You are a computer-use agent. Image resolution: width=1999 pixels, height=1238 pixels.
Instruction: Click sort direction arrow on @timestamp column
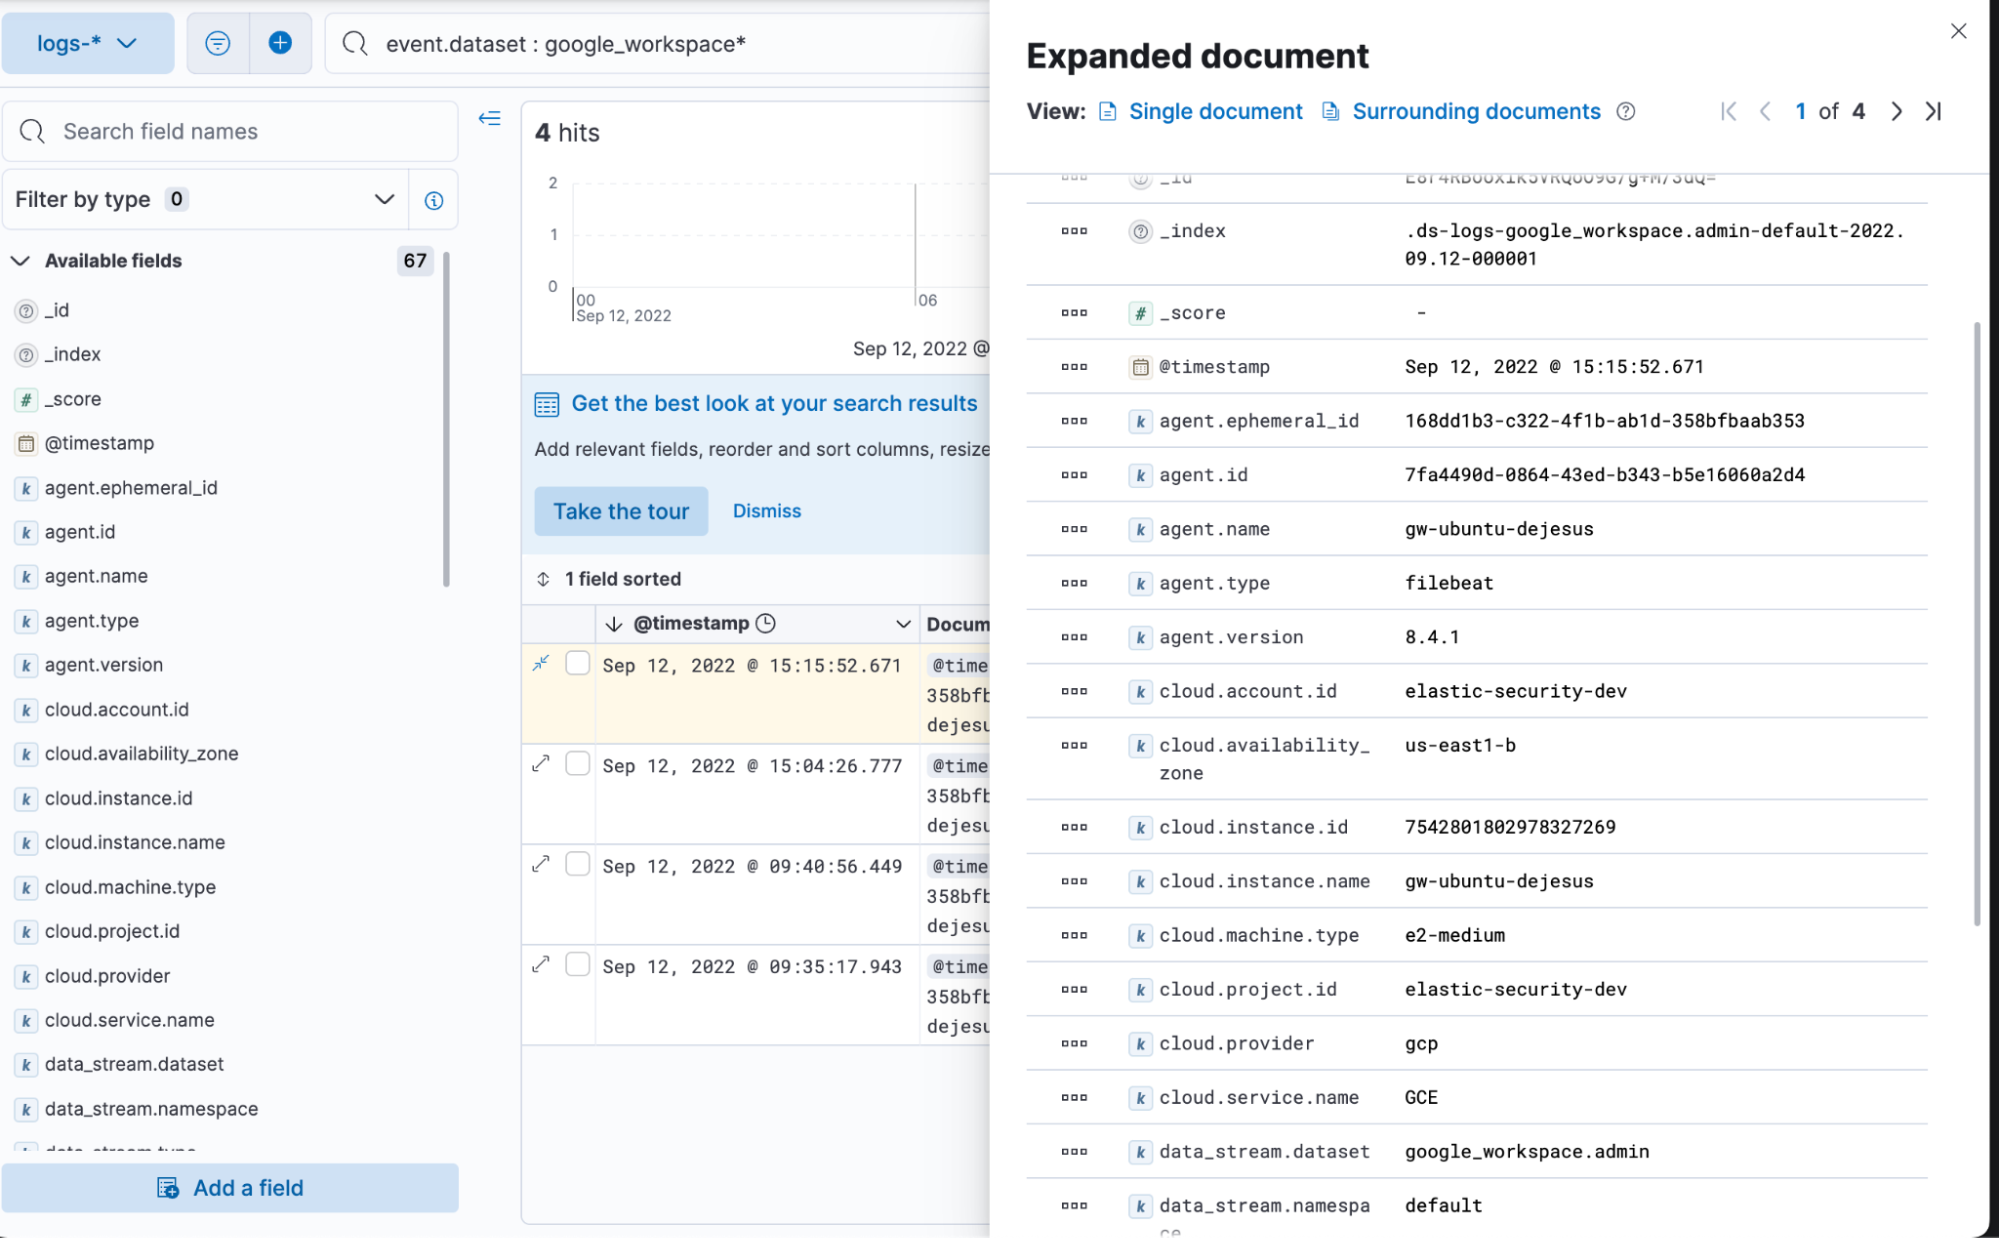pyautogui.click(x=614, y=624)
